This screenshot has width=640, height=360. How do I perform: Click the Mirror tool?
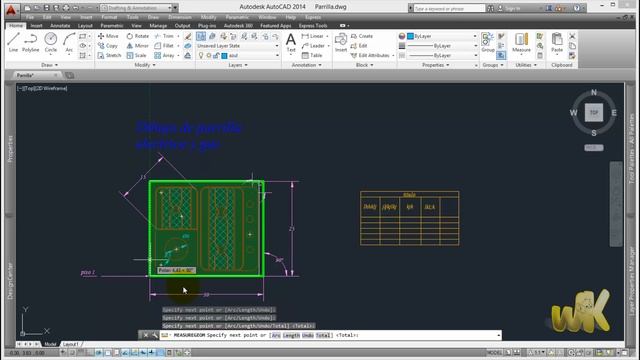tap(138, 46)
